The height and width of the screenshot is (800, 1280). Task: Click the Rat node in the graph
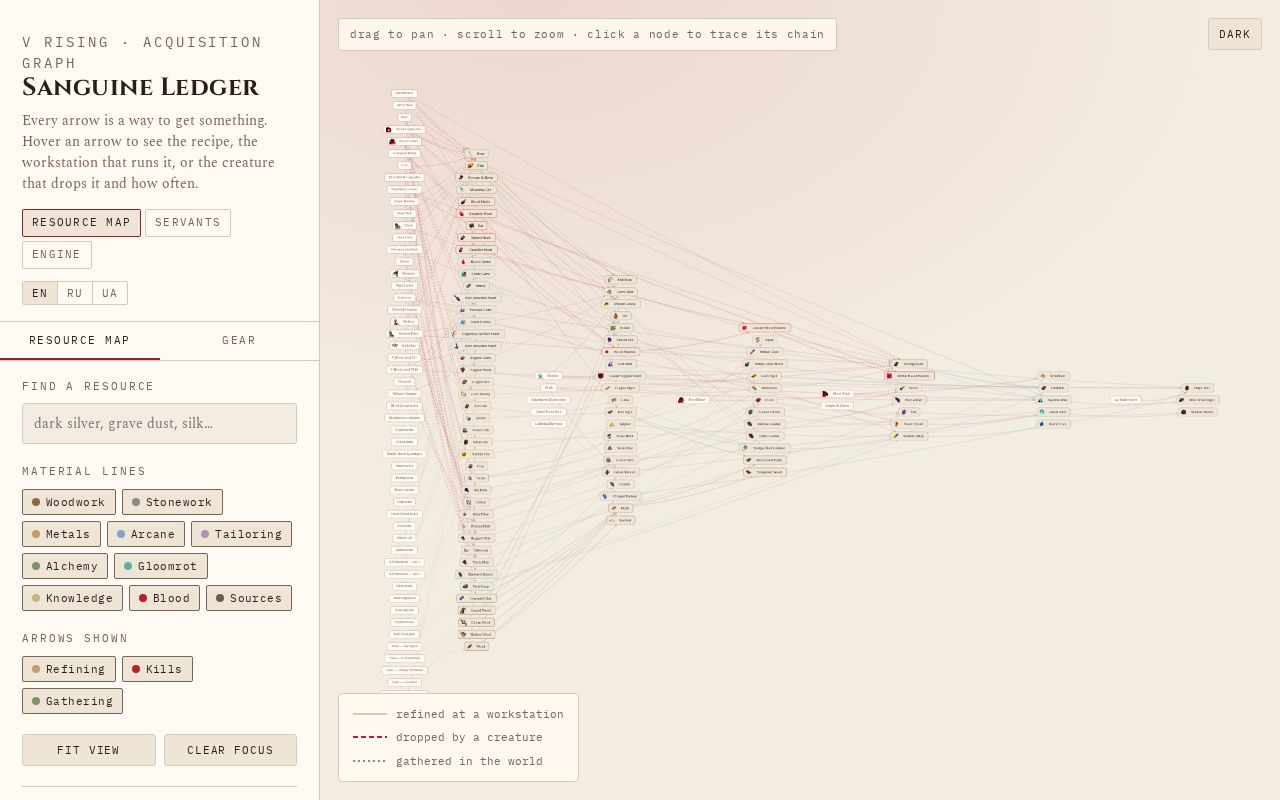(x=476, y=226)
